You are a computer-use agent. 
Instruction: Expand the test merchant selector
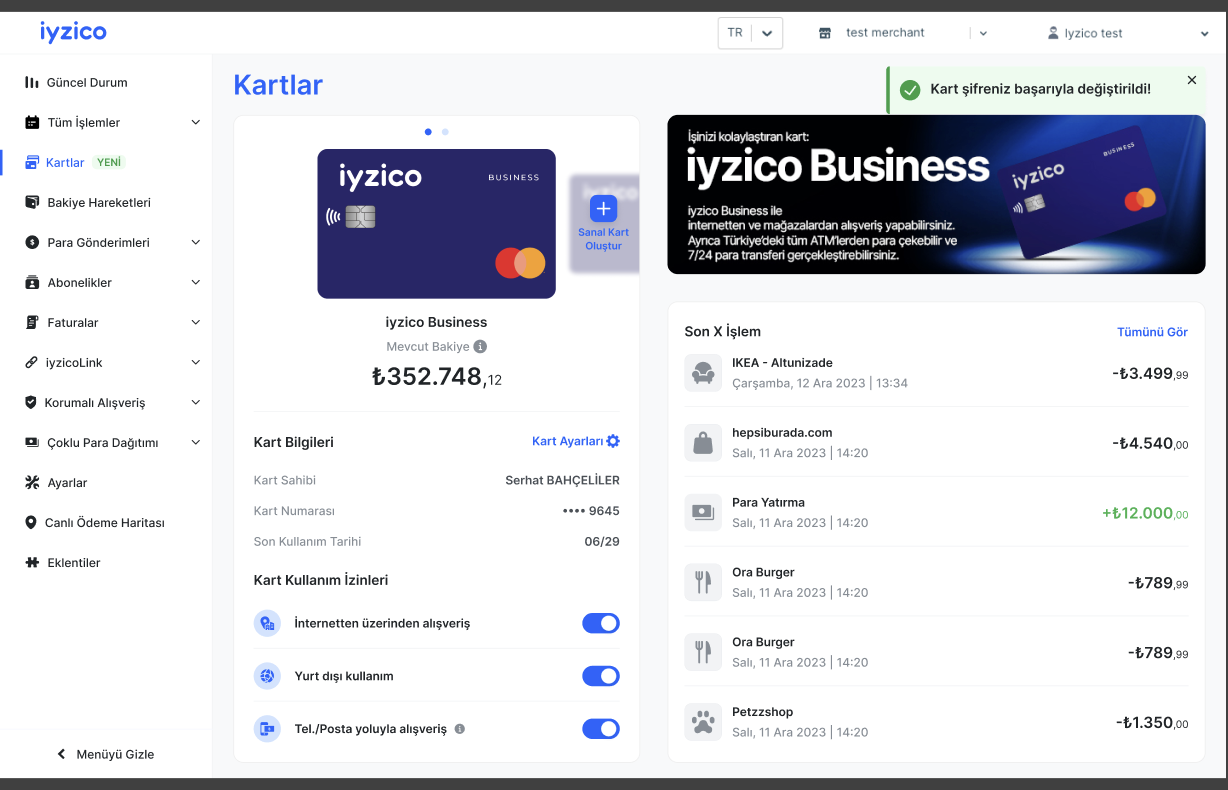983,33
